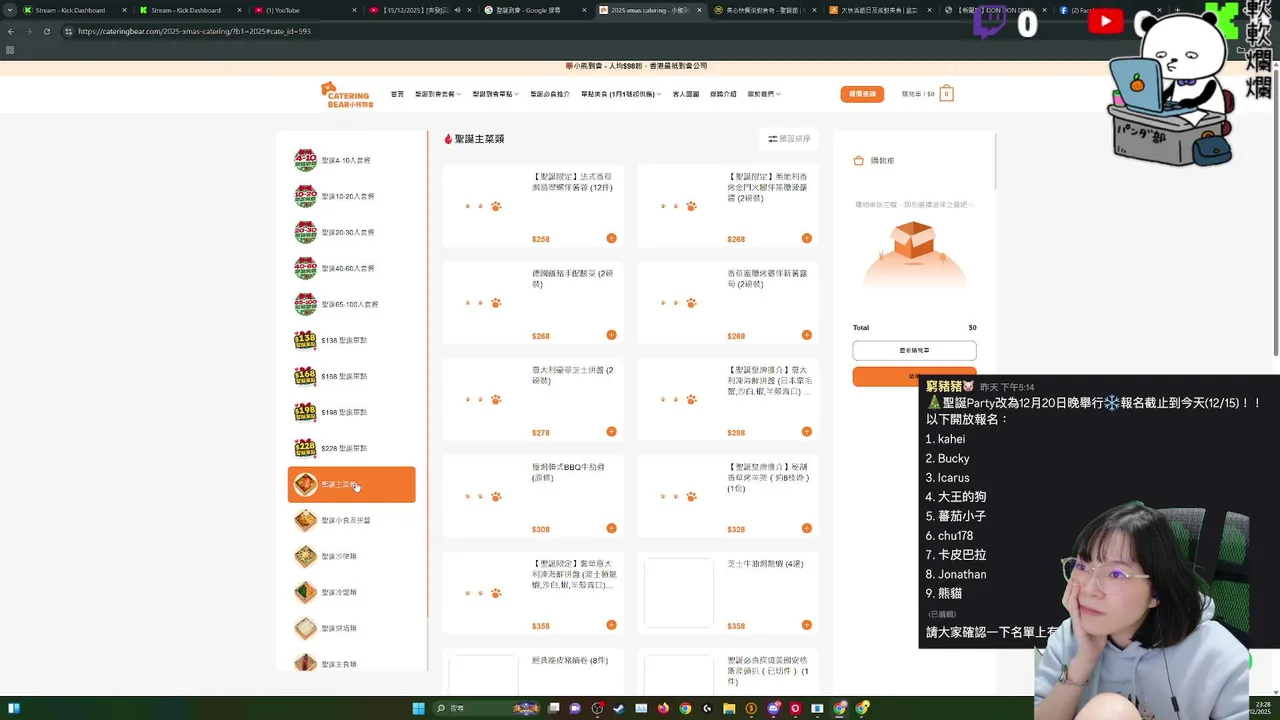Viewport: 1280px width, 720px height.
Task: Click the orange 報價查詢 button
Action: (862, 94)
